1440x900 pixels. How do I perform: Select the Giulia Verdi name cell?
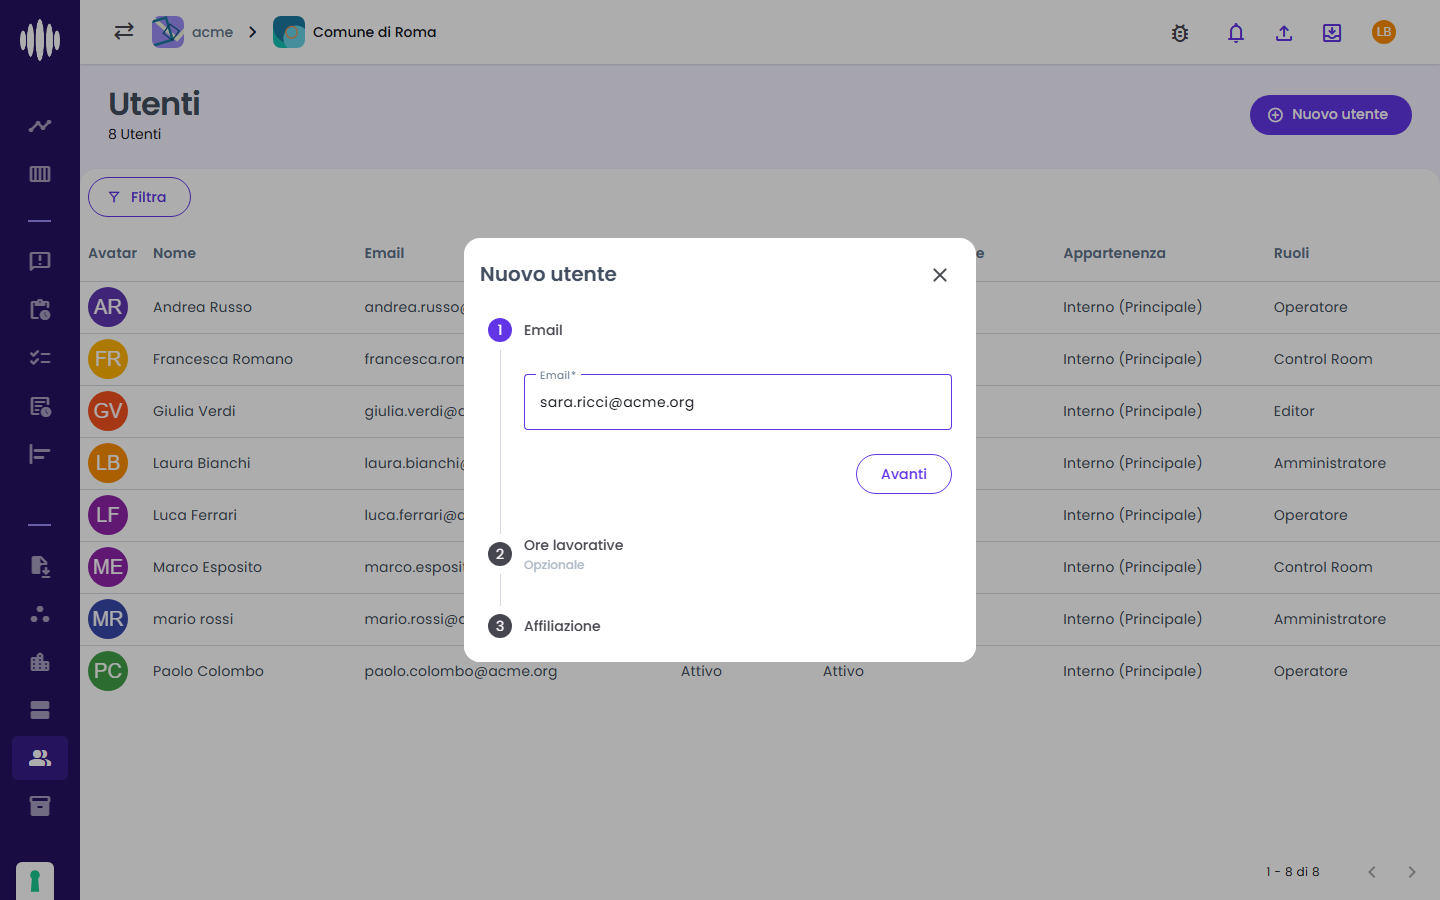pos(194,411)
